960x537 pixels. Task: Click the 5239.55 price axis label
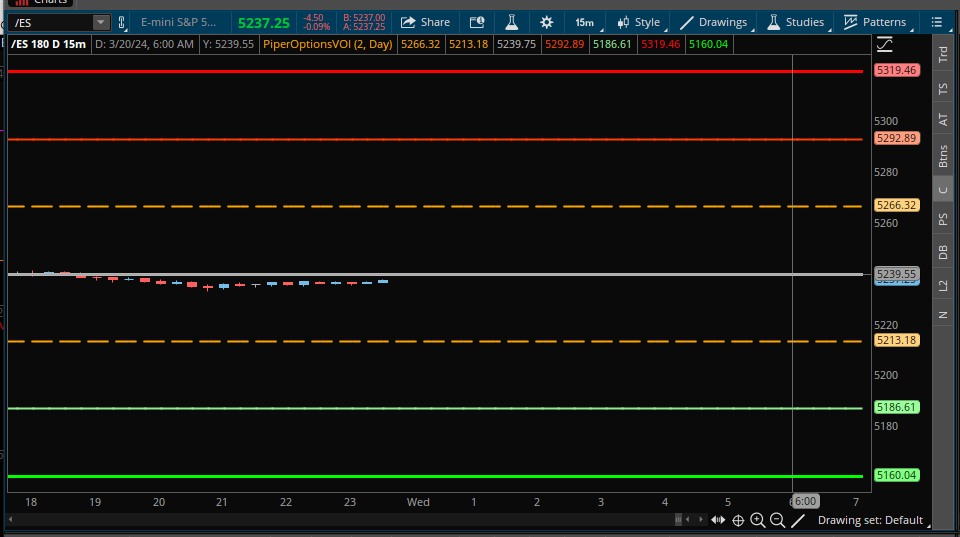[x=896, y=274]
